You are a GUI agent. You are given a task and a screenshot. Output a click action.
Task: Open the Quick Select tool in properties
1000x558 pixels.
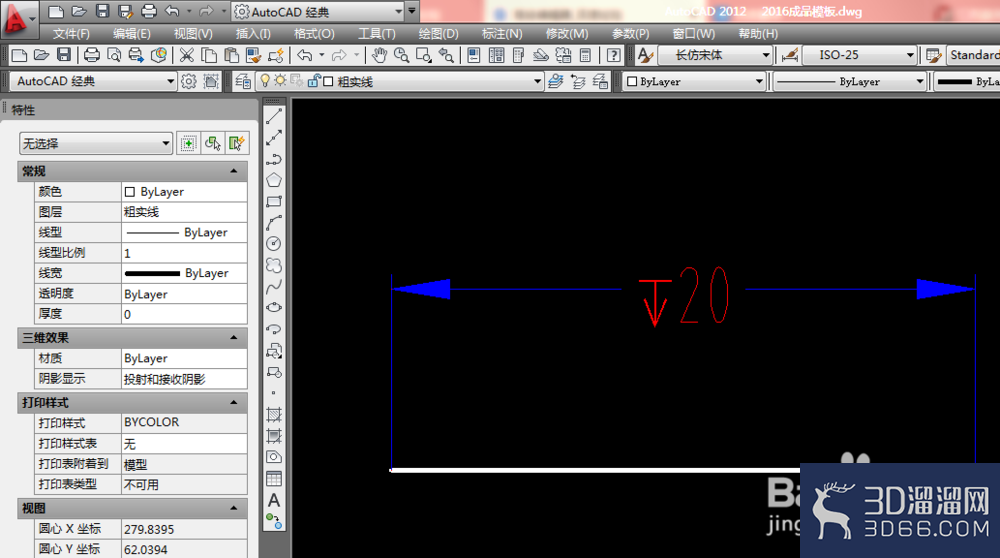tap(236, 143)
